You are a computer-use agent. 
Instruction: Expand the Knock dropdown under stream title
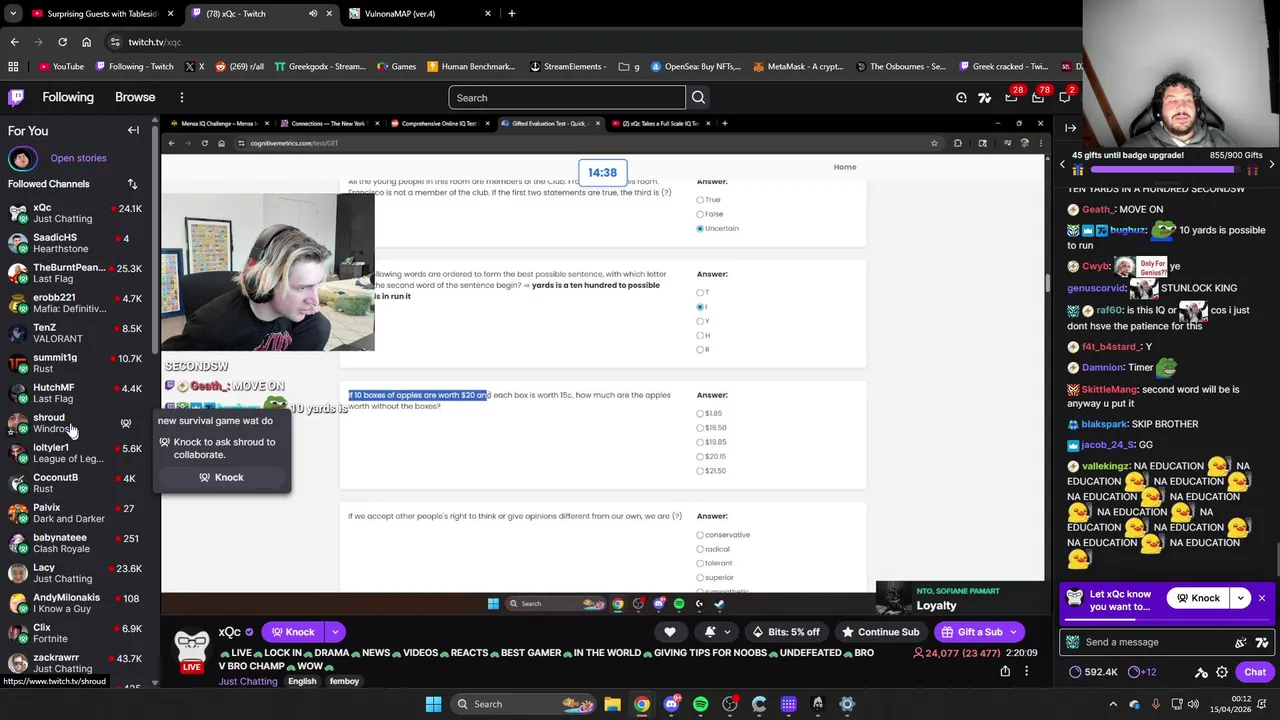click(x=335, y=632)
